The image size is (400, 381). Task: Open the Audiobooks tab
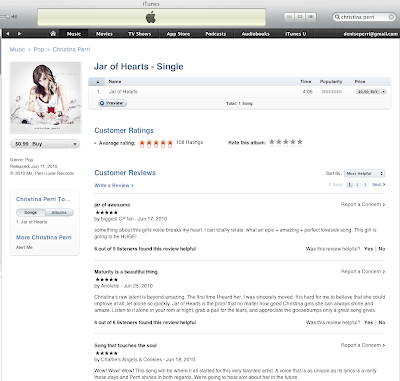[255, 34]
